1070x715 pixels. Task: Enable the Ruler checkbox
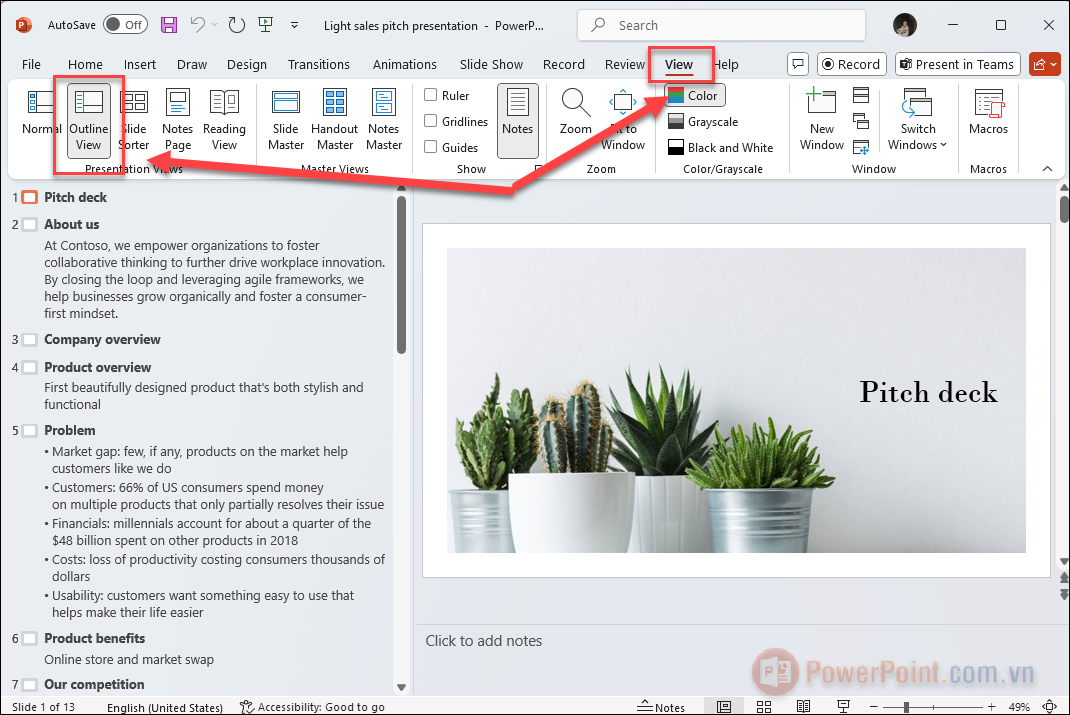[x=431, y=95]
